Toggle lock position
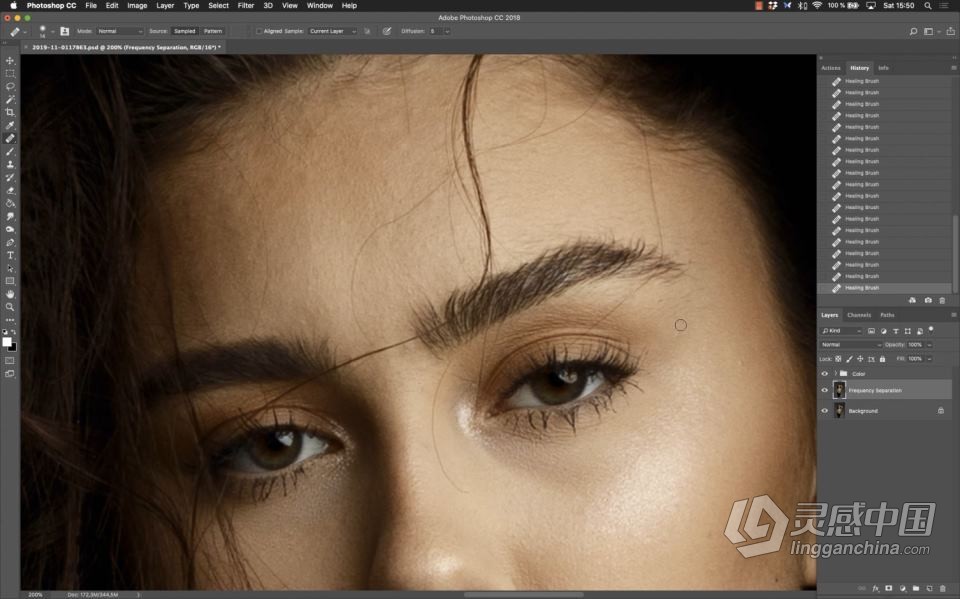This screenshot has height=599, width=960. pyautogui.click(x=860, y=359)
